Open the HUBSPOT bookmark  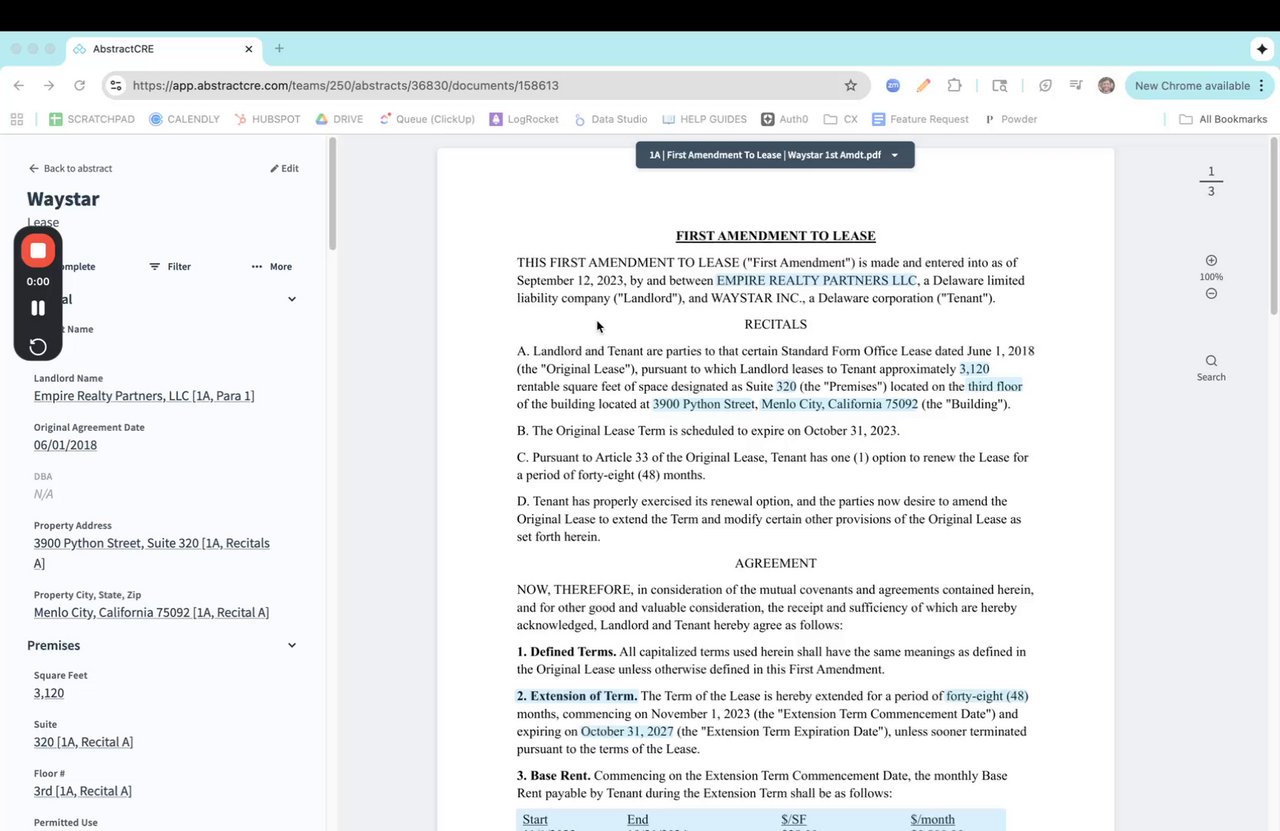tap(267, 119)
